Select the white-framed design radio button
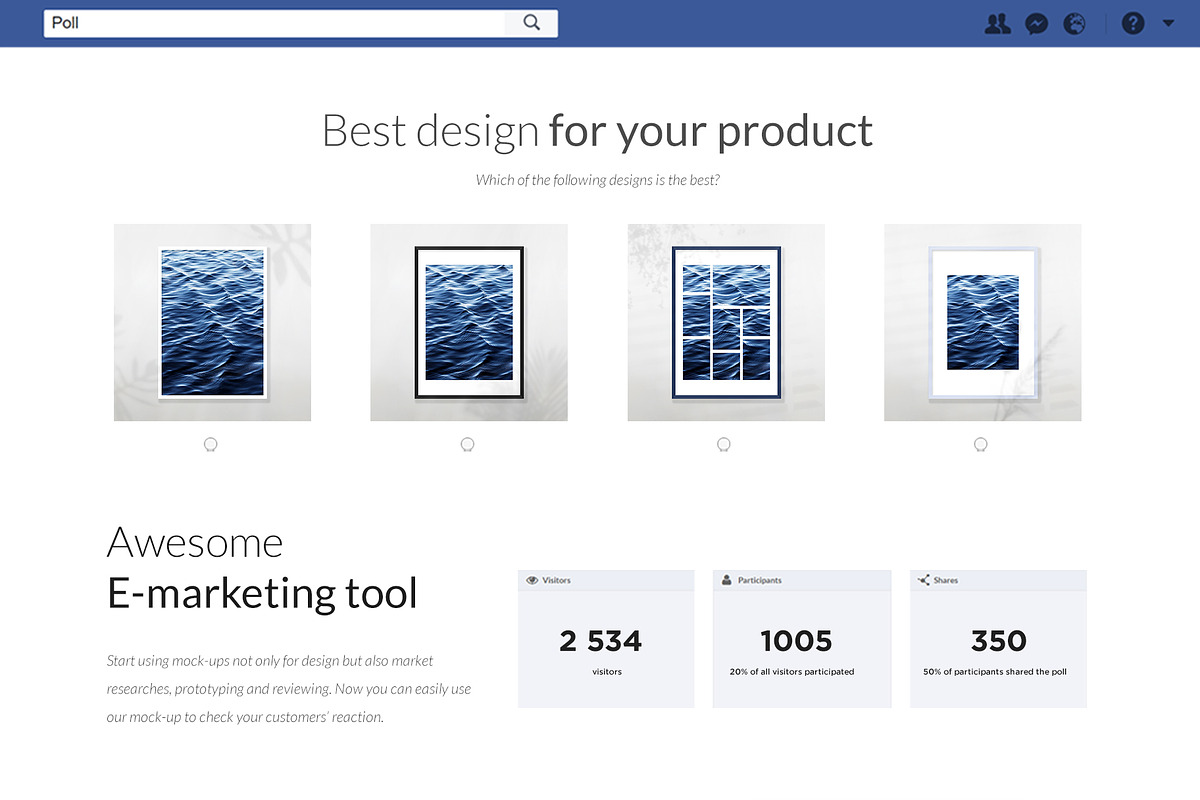Image resolution: width=1200 pixels, height=800 pixels. click(x=210, y=445)
